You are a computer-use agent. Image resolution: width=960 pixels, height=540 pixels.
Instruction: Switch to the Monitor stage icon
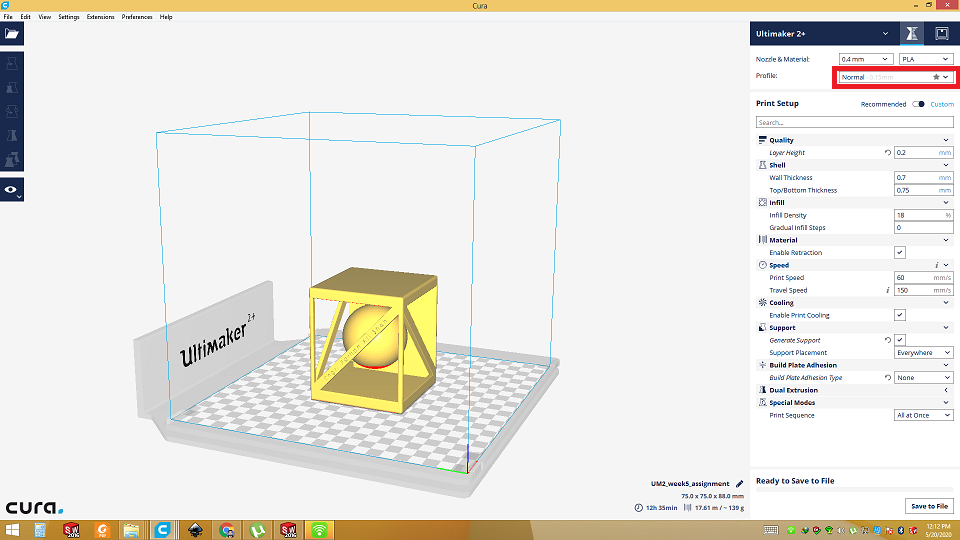coord(942,34)
